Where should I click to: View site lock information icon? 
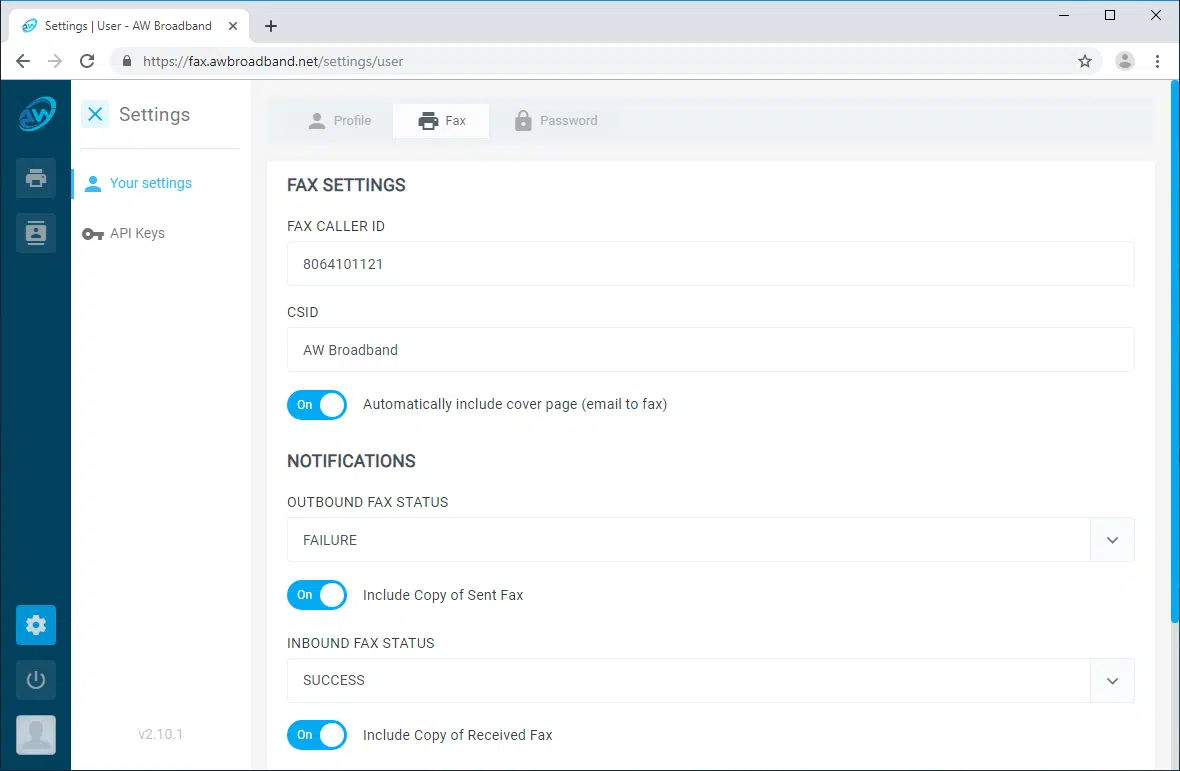[x=126, y=61]
